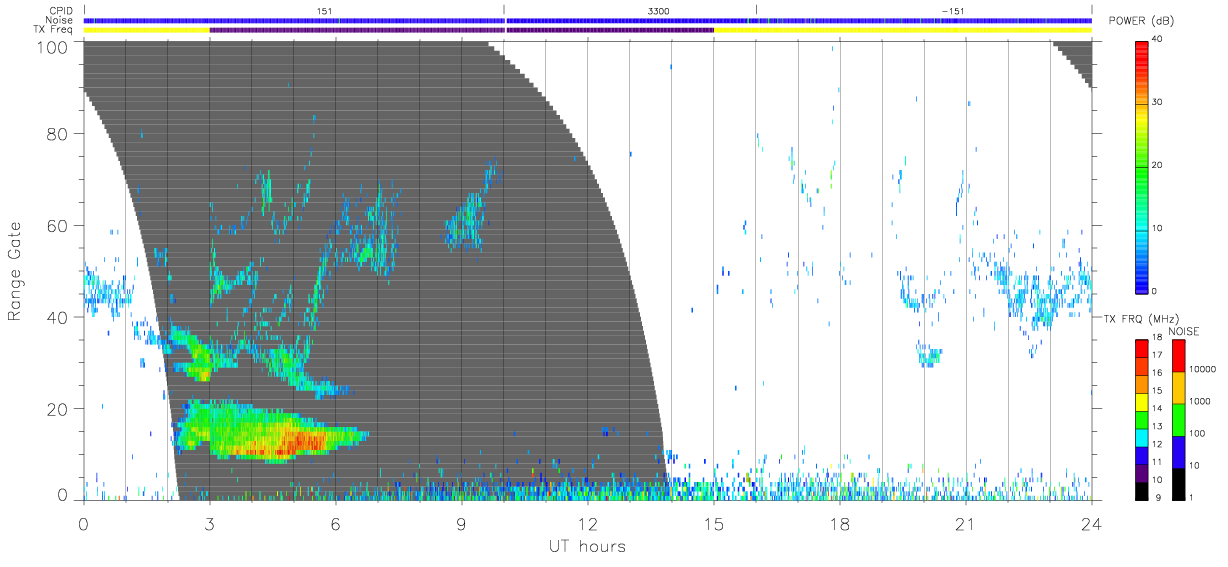Click the 18 tick on UT hours axis
The width and height of the screenshot is (1228, 567).
tap(839, 523)
